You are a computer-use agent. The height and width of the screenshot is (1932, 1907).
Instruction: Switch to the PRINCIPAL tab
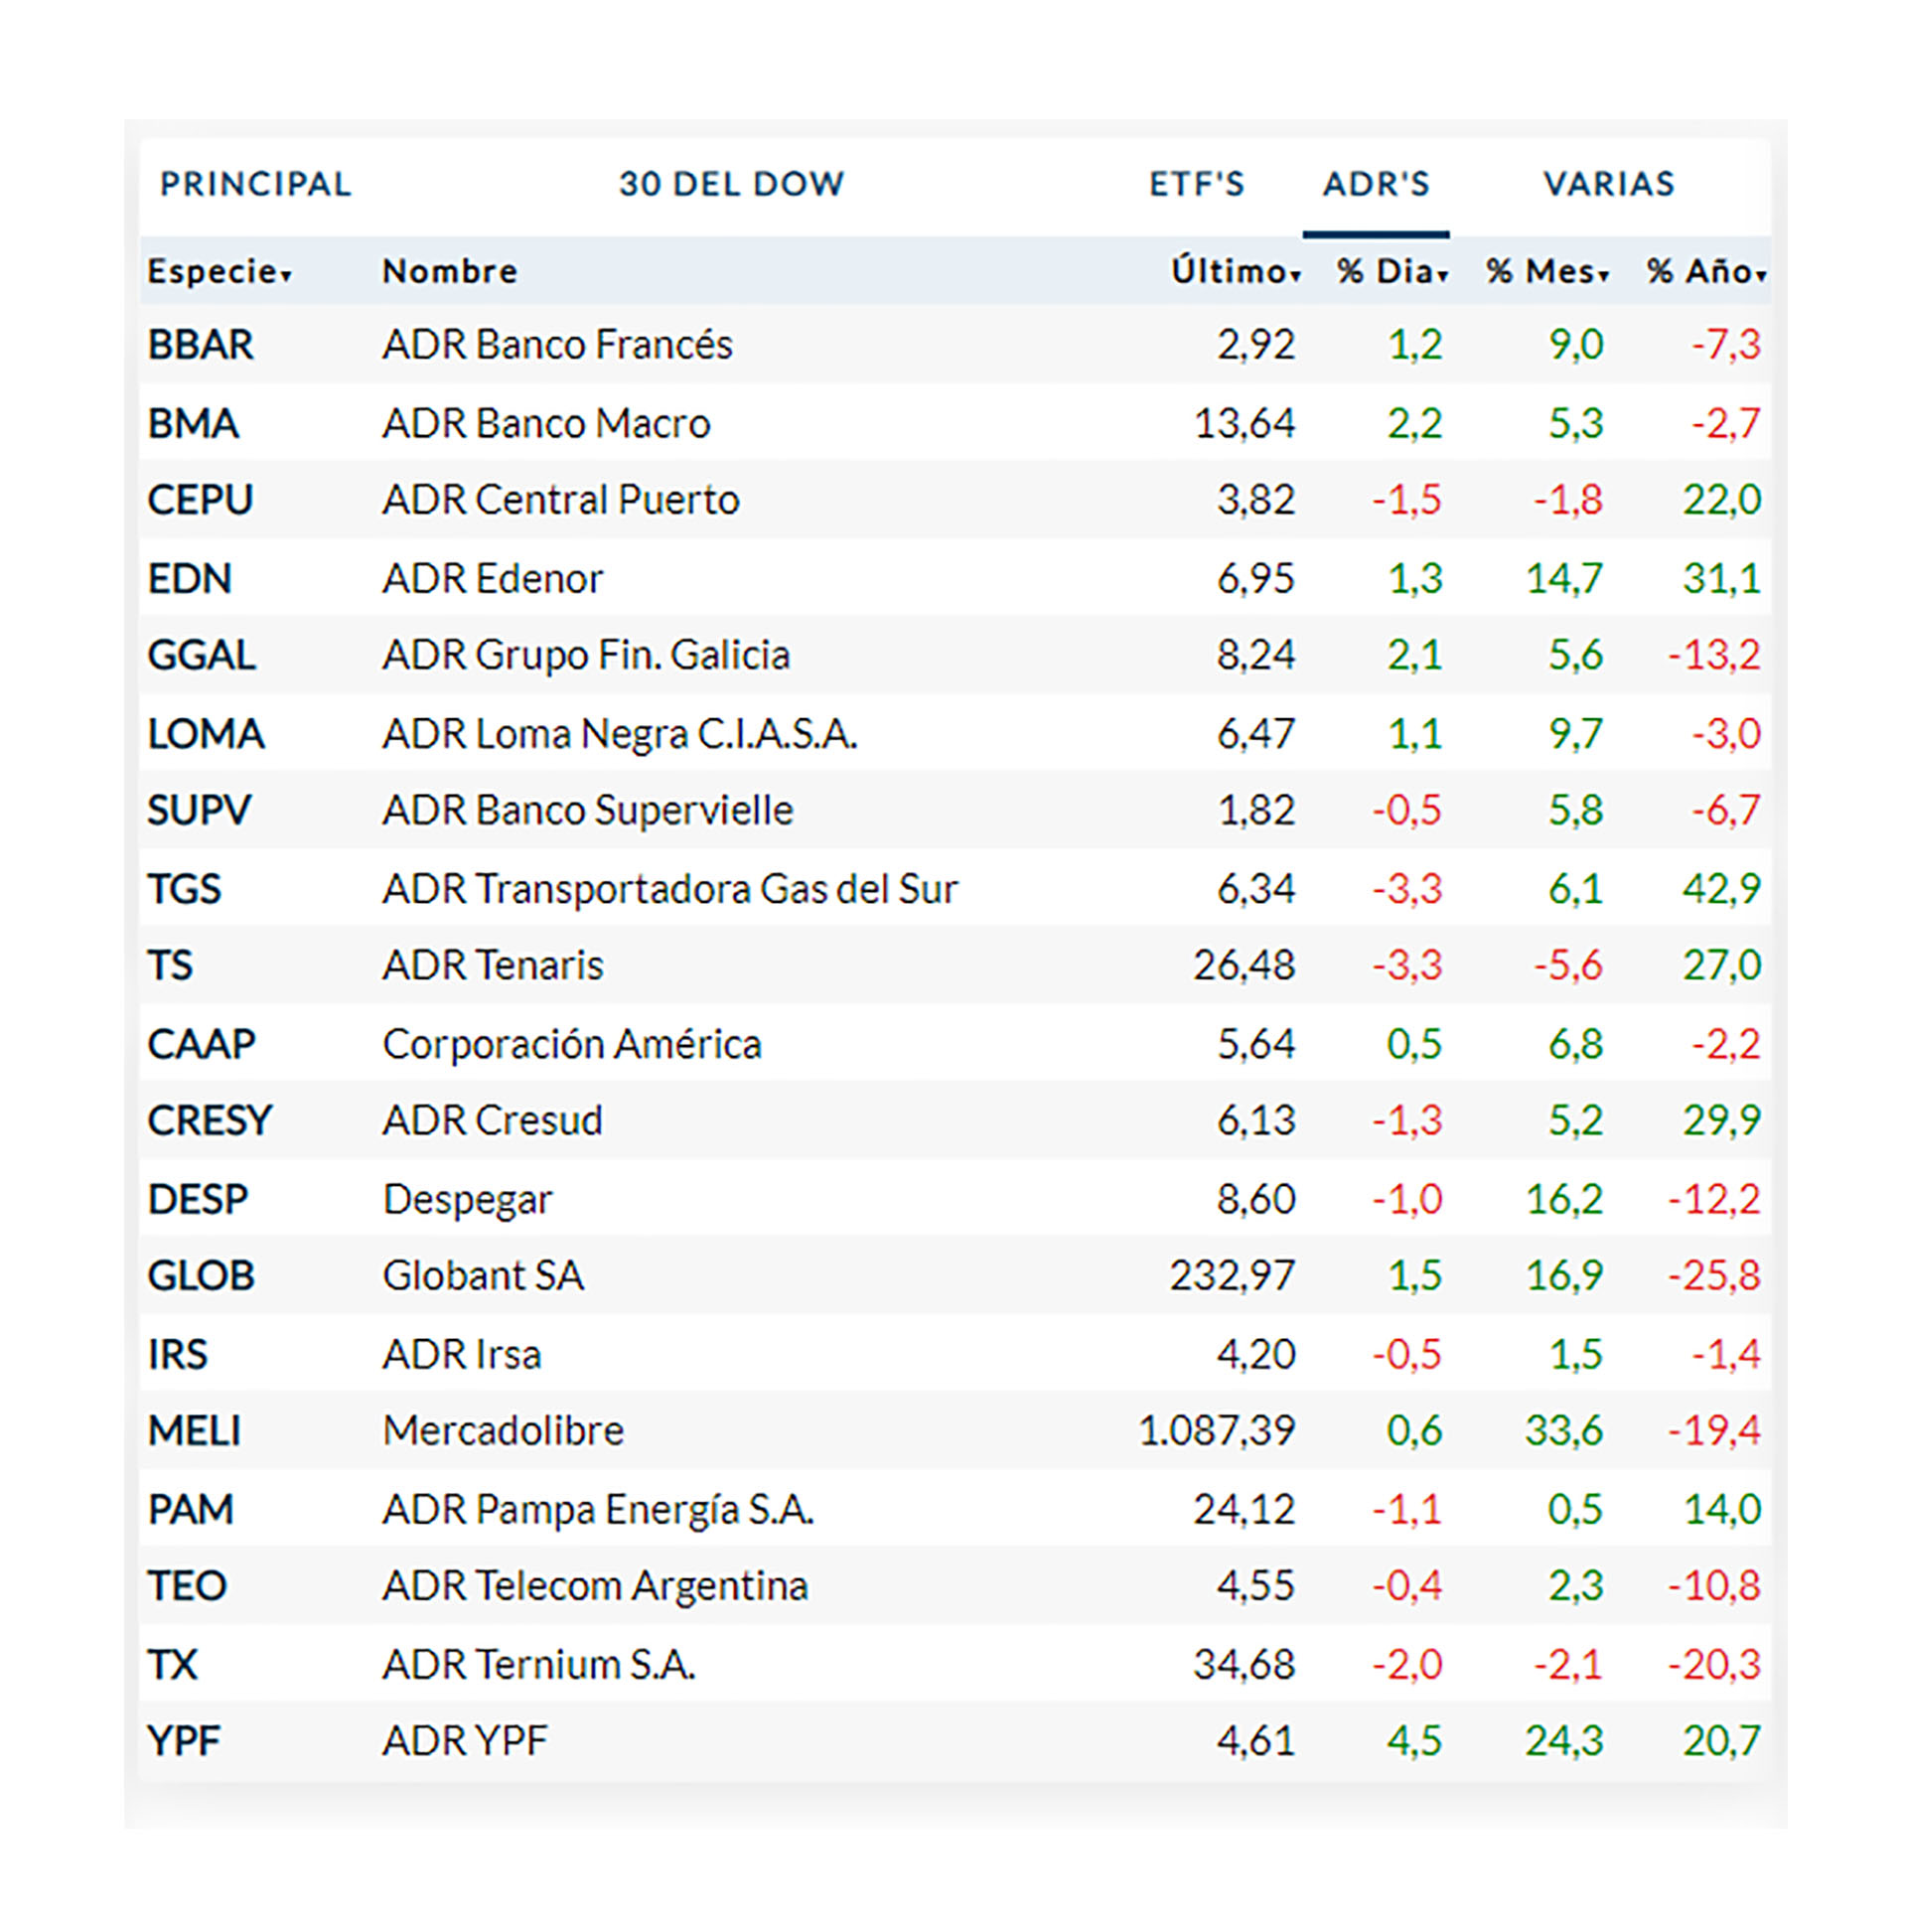256,184
